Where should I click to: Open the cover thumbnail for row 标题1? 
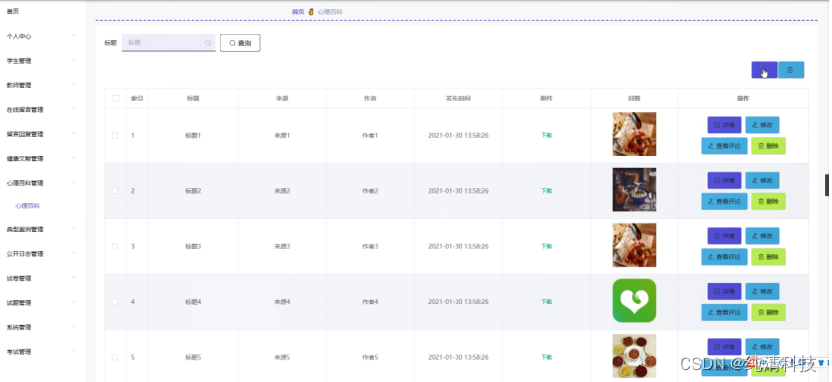click(634, 134)
